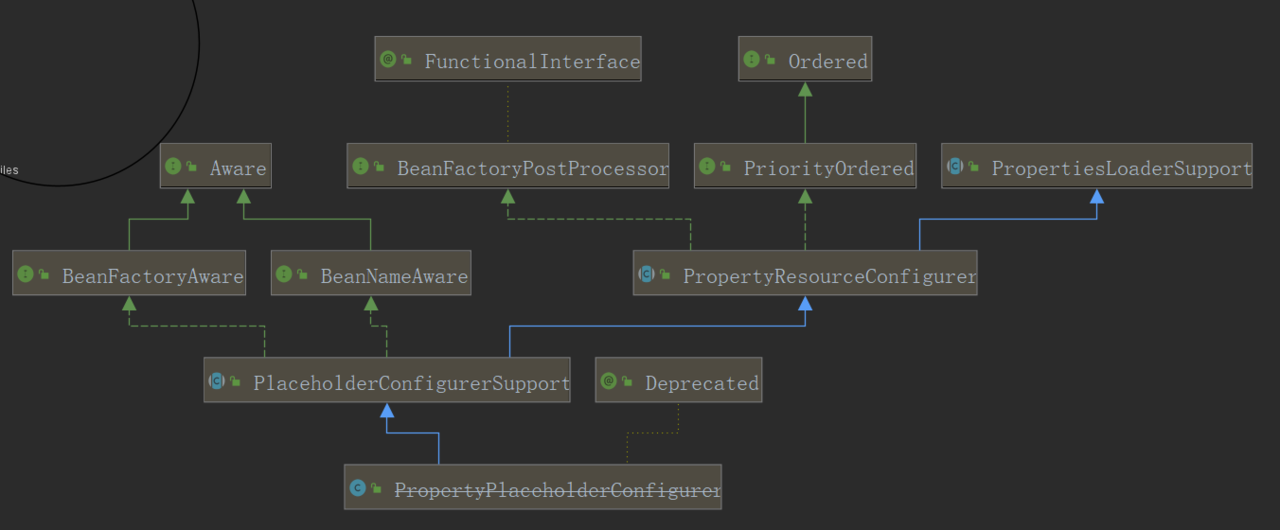This screenshot has height=530, width=1280.
Task: Select the Deprecated annotation node
Action: tap(679, 381)
